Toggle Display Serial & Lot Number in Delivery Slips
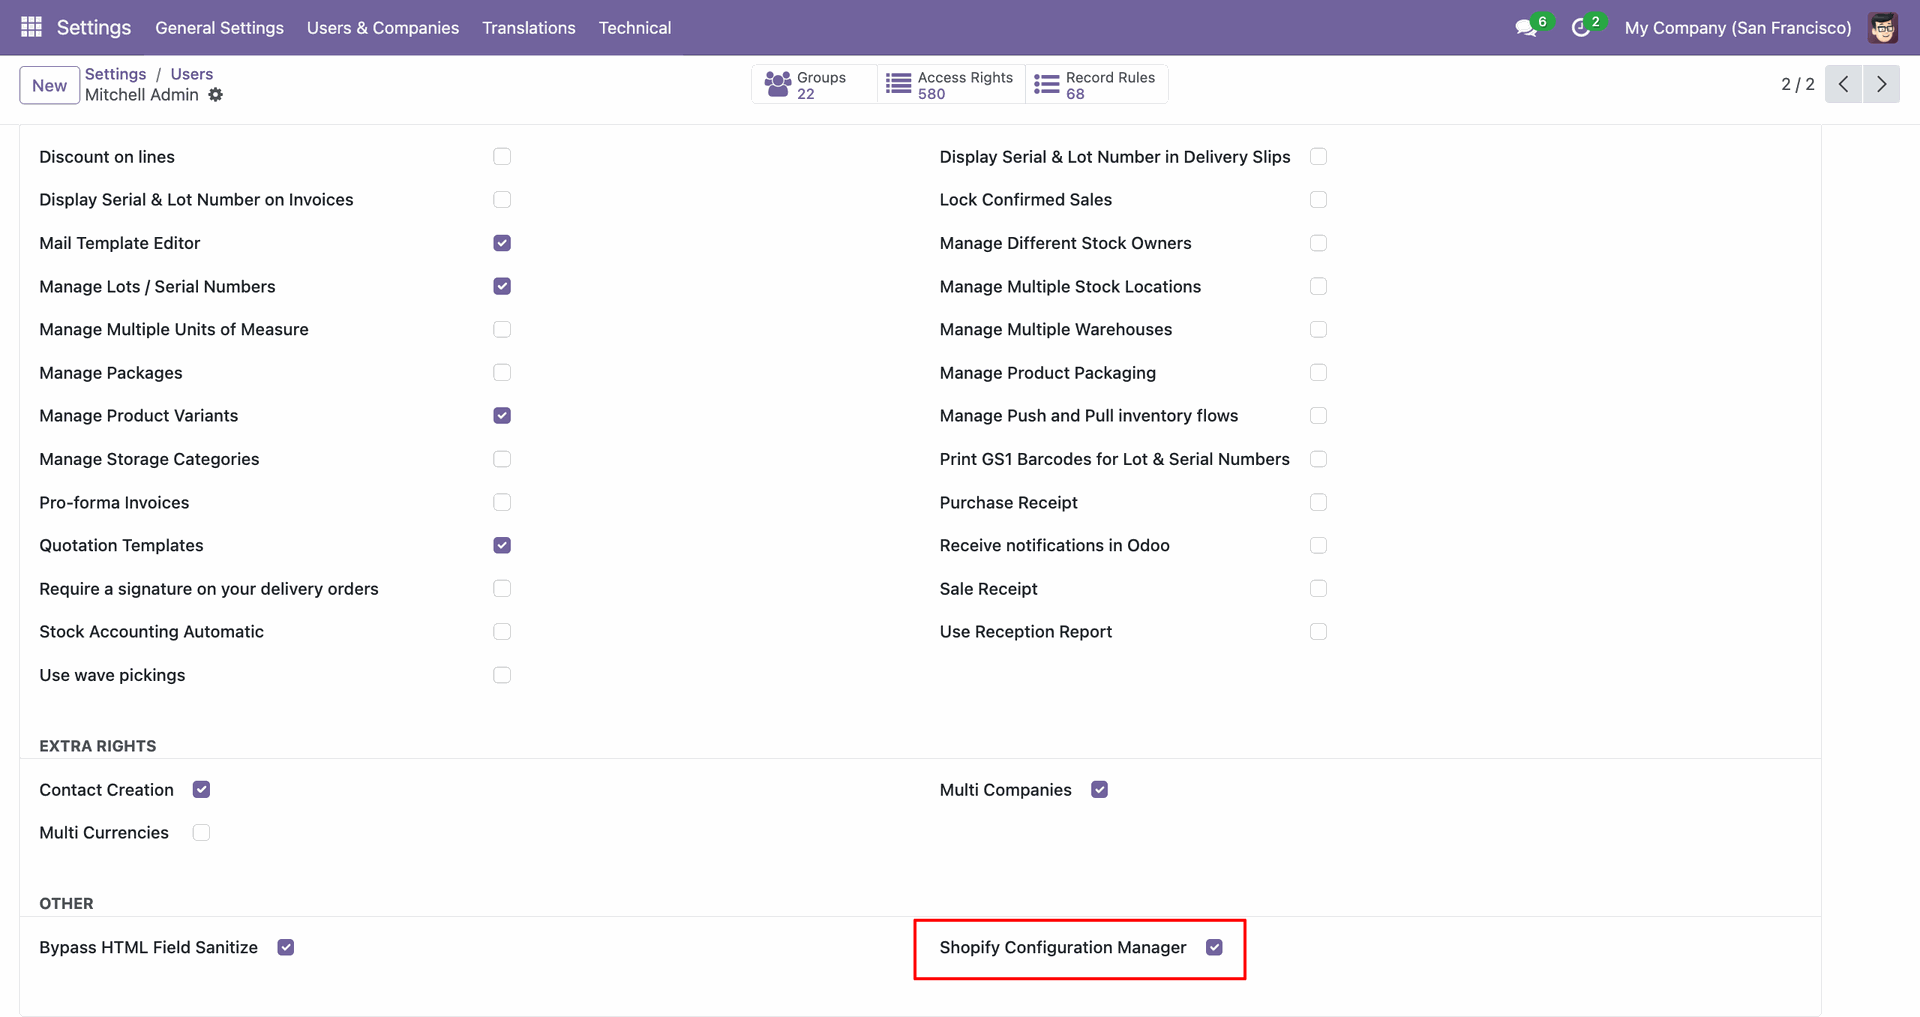This screenshot has width=1920, height=1017. (1318, 157)
